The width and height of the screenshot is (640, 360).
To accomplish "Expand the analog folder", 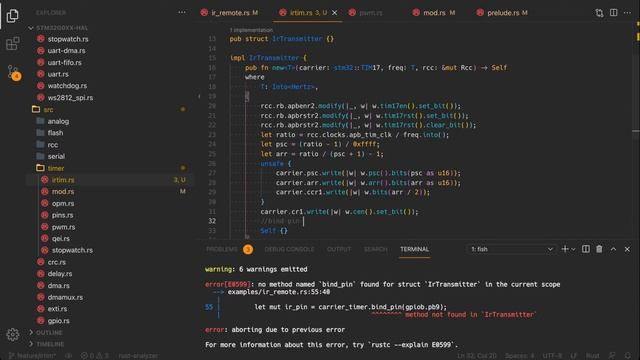I will point(58,121).
